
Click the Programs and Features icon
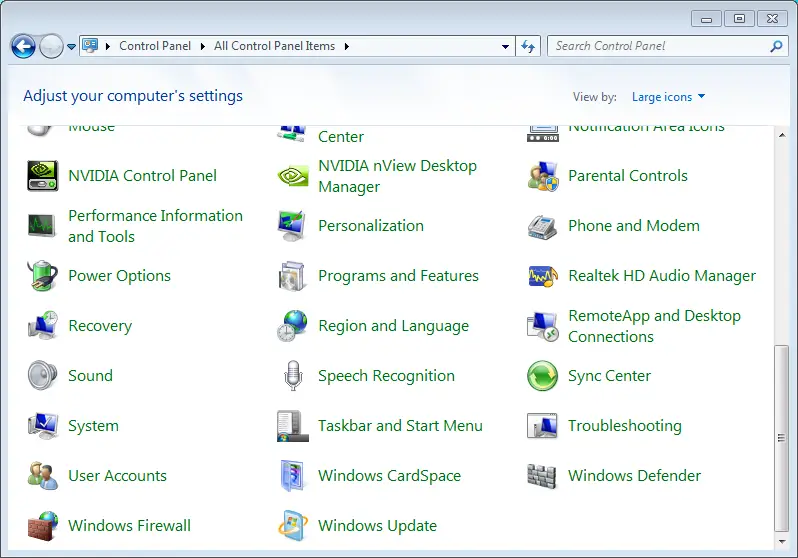coord(293,275)
